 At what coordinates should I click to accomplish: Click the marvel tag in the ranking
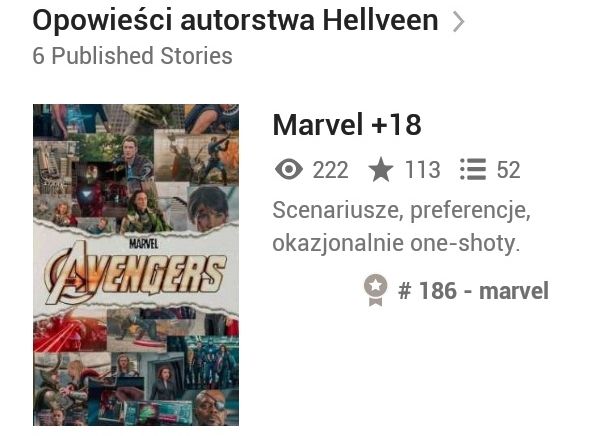(x=514, y=291)
